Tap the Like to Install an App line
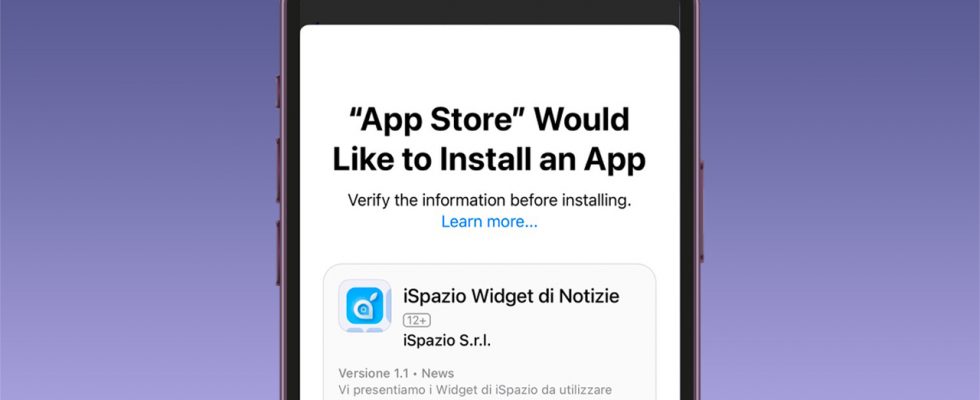The width and height of the screenshot is (980, 400). (x=489, y=159)
